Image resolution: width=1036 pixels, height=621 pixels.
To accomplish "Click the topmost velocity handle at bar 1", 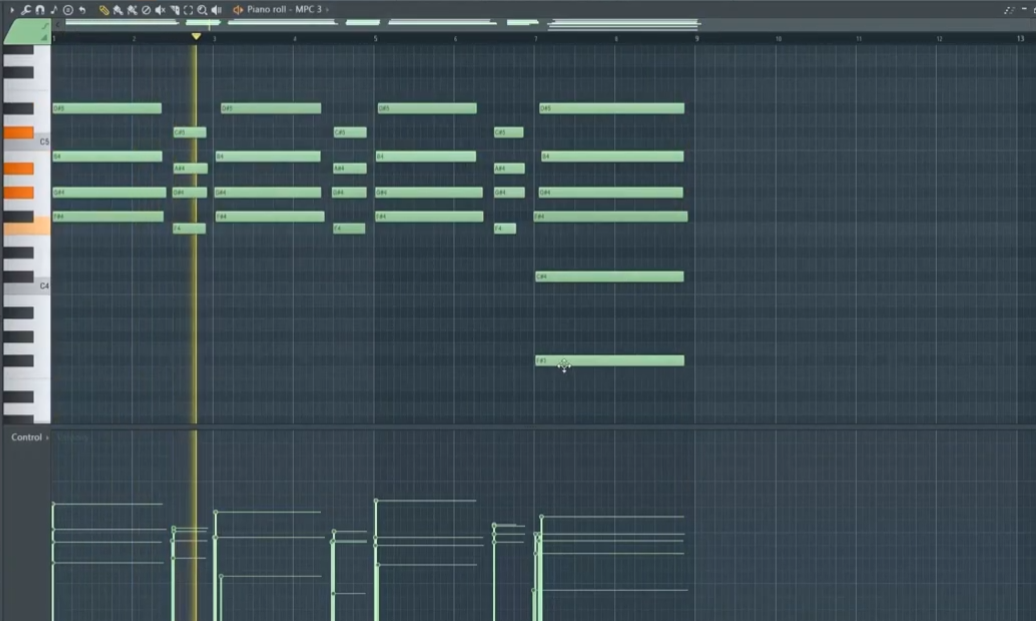I will point(54,504).
